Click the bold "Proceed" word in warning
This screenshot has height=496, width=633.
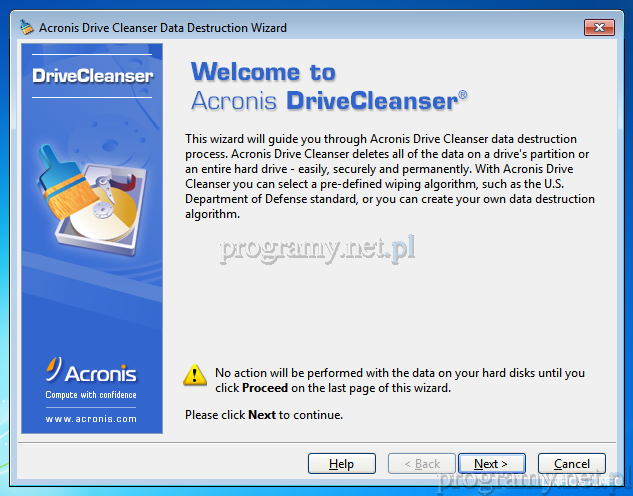(264, 388)
